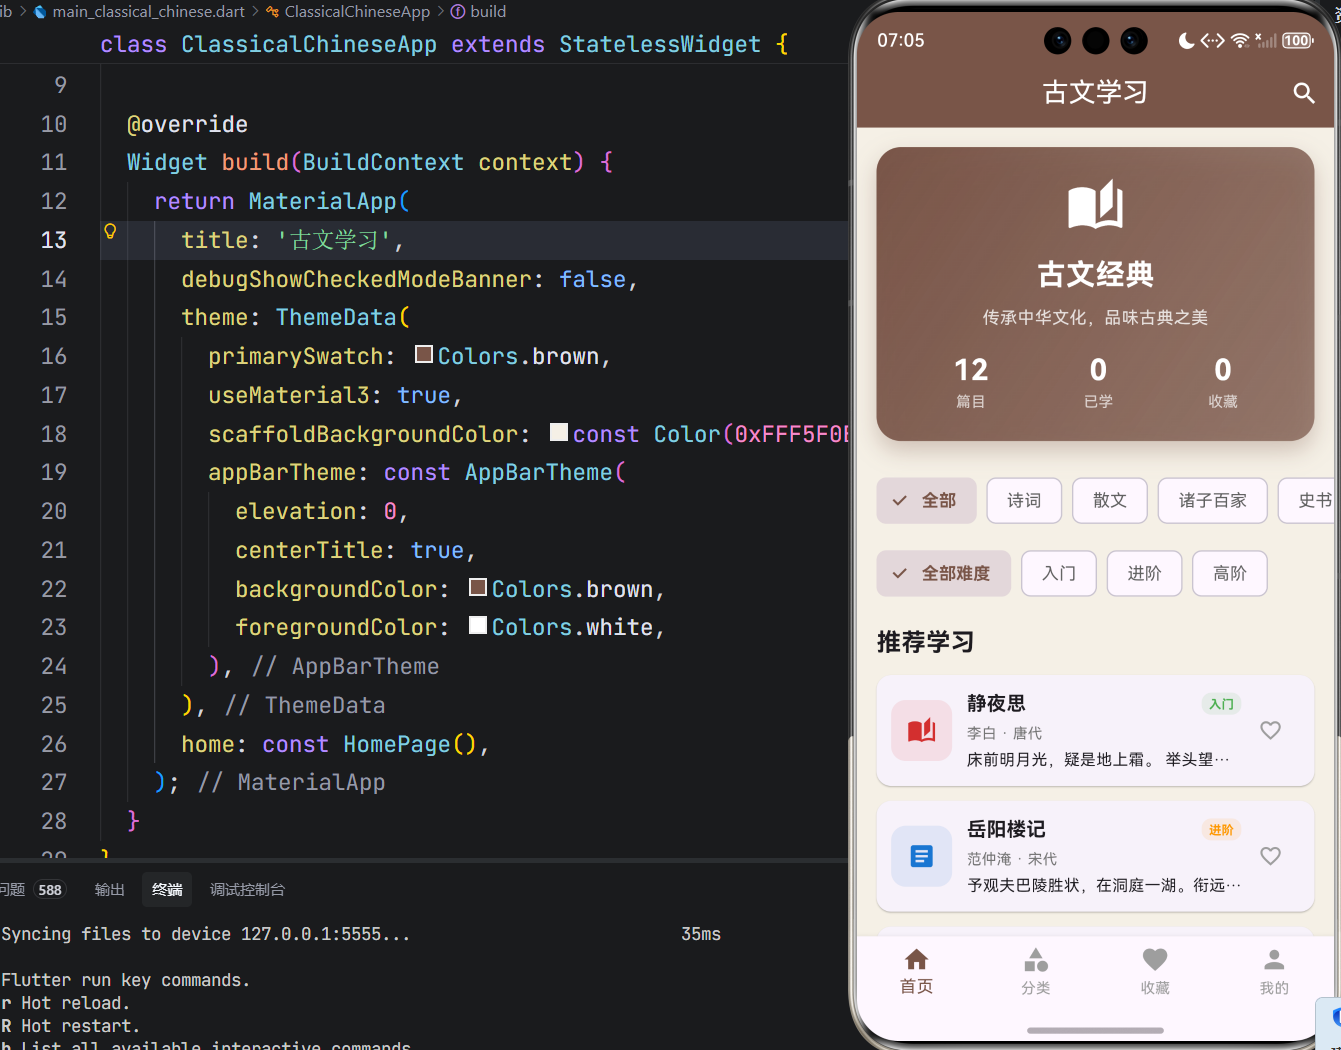1341x1050 pixels.
Task: Click the 0 已学 statistic
Action: 1098,382
